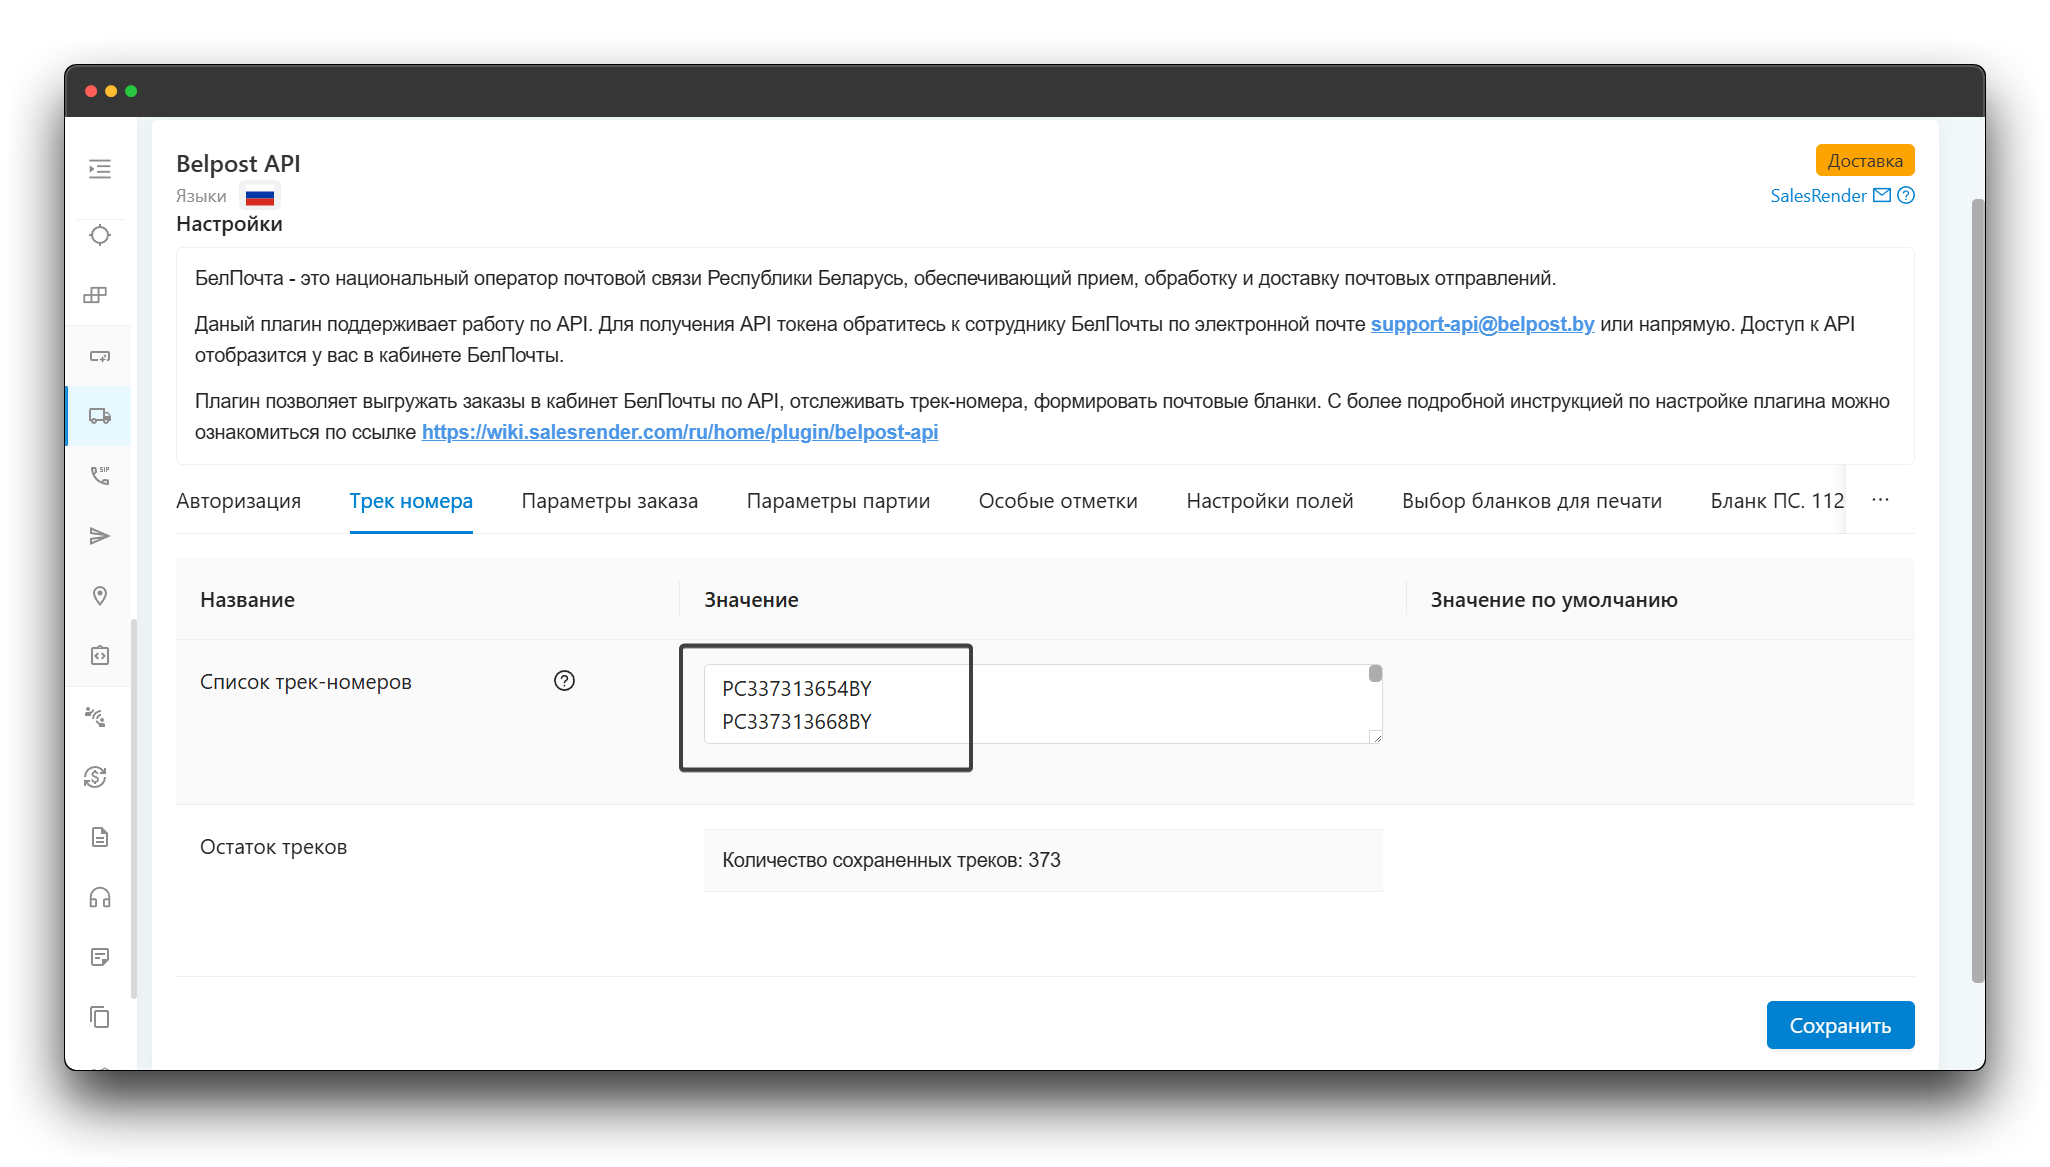Screen dimensions: 2050x1167
Task: Switch to the Авторизация tab
Action: (238, 501)
